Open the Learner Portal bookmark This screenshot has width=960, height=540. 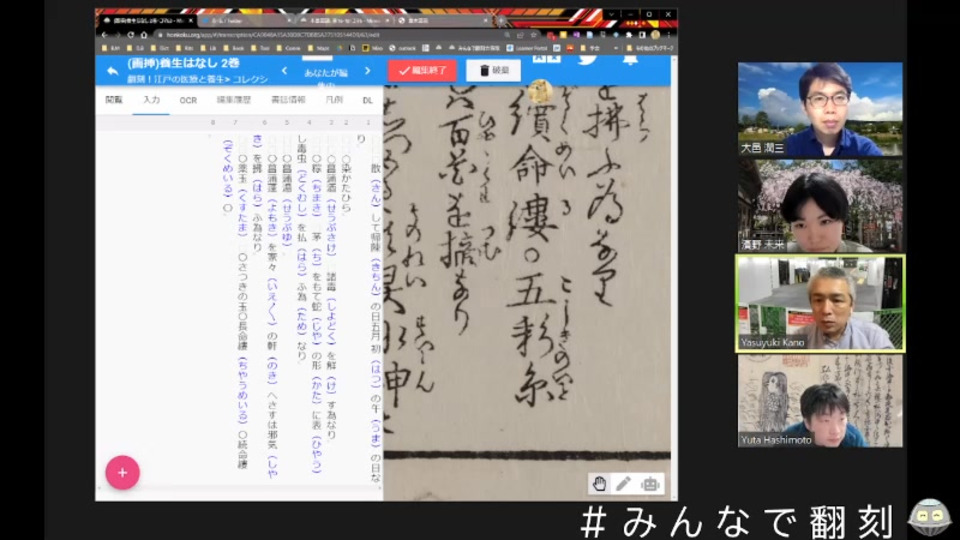(x=527, y=48)
